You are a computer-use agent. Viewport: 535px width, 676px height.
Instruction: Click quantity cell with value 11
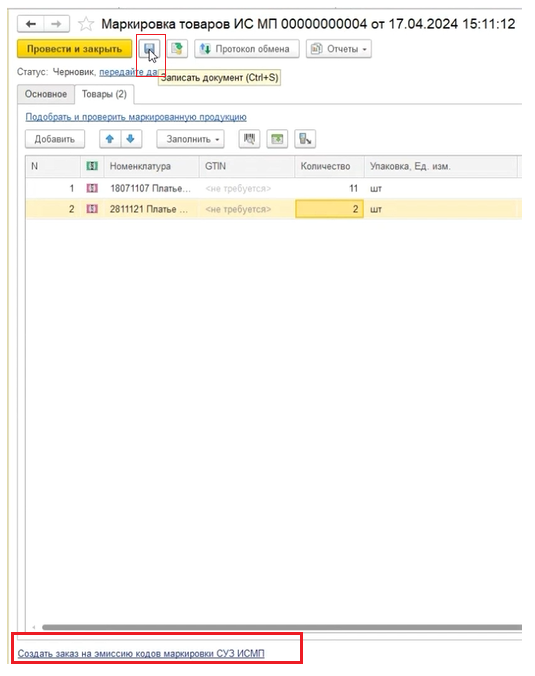(x=329, y=188)
